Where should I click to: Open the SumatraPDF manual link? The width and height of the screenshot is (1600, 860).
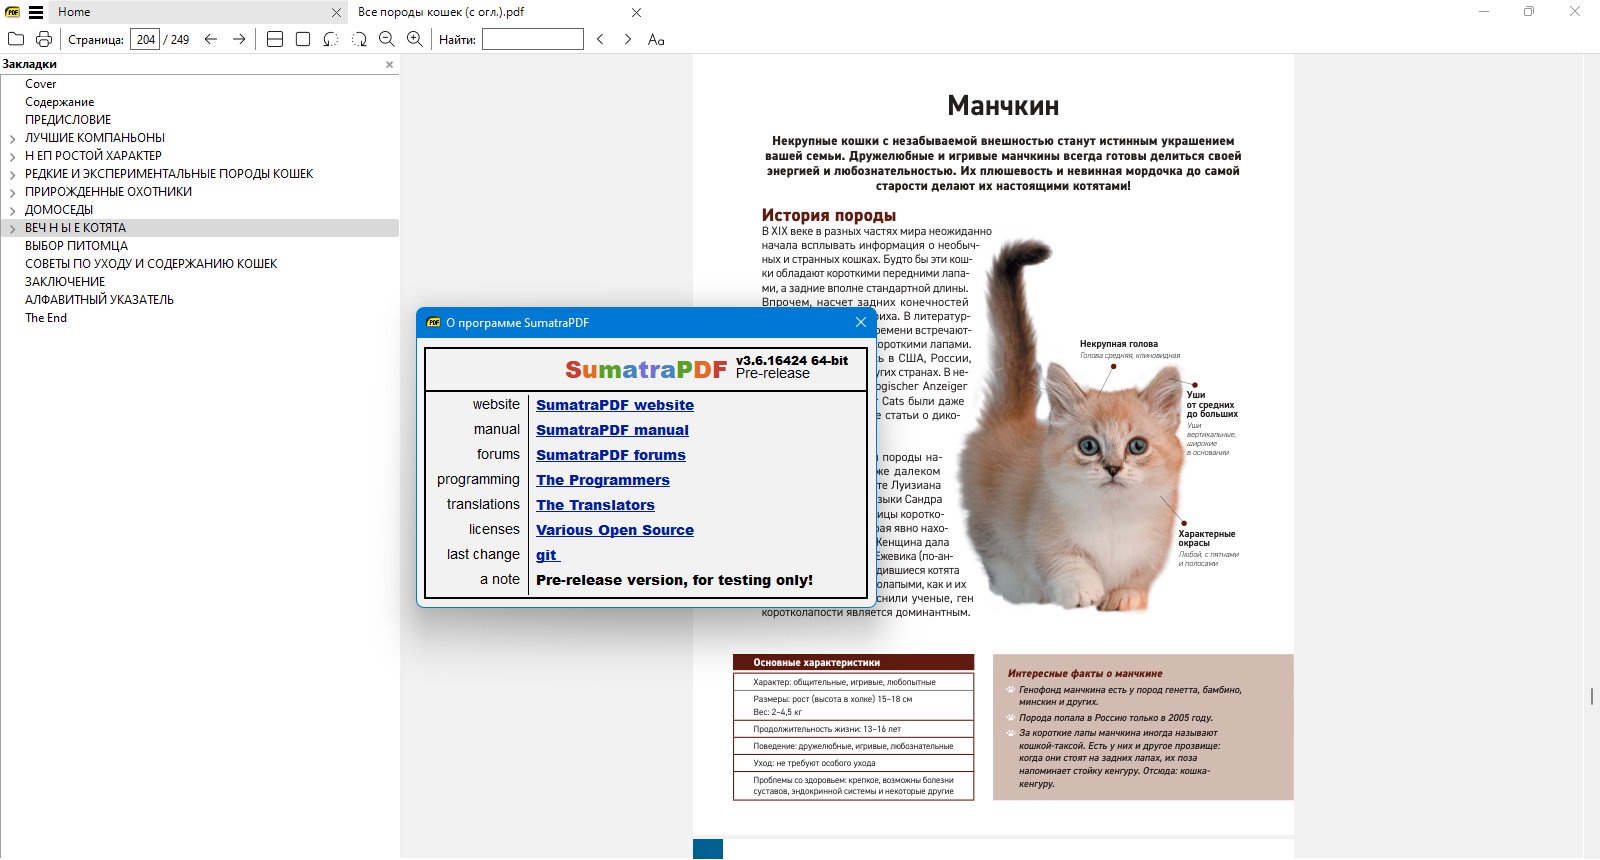[612, 430]
